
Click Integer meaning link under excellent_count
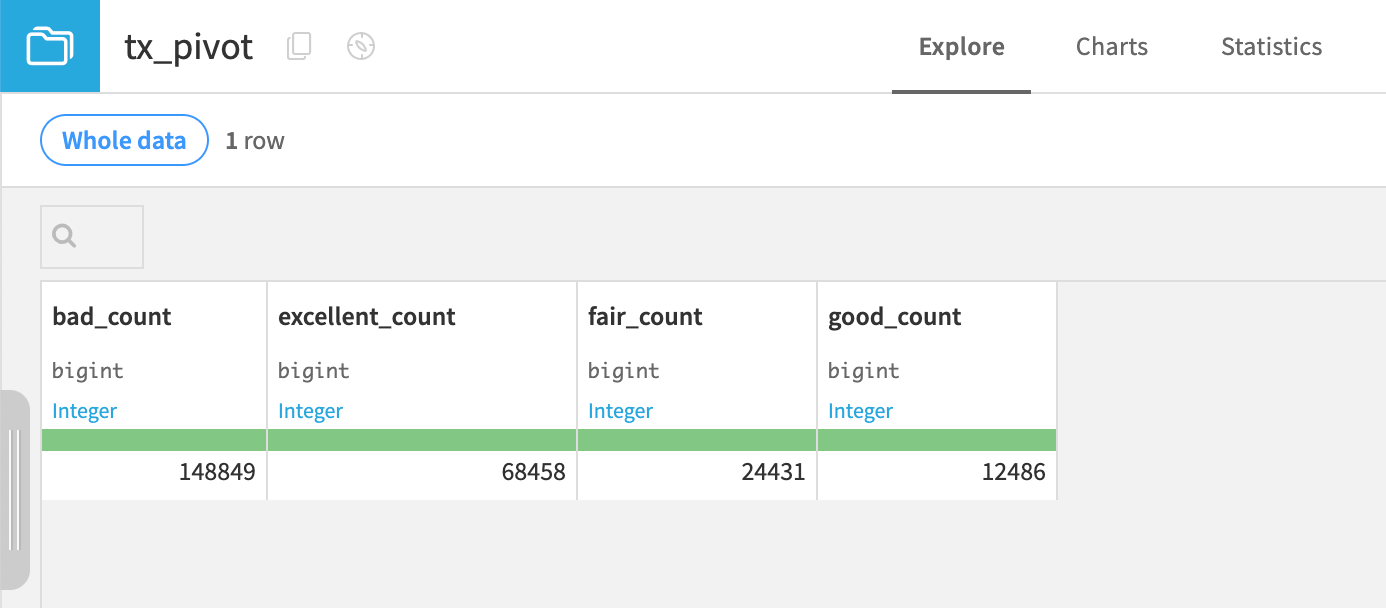pos(310,410)
